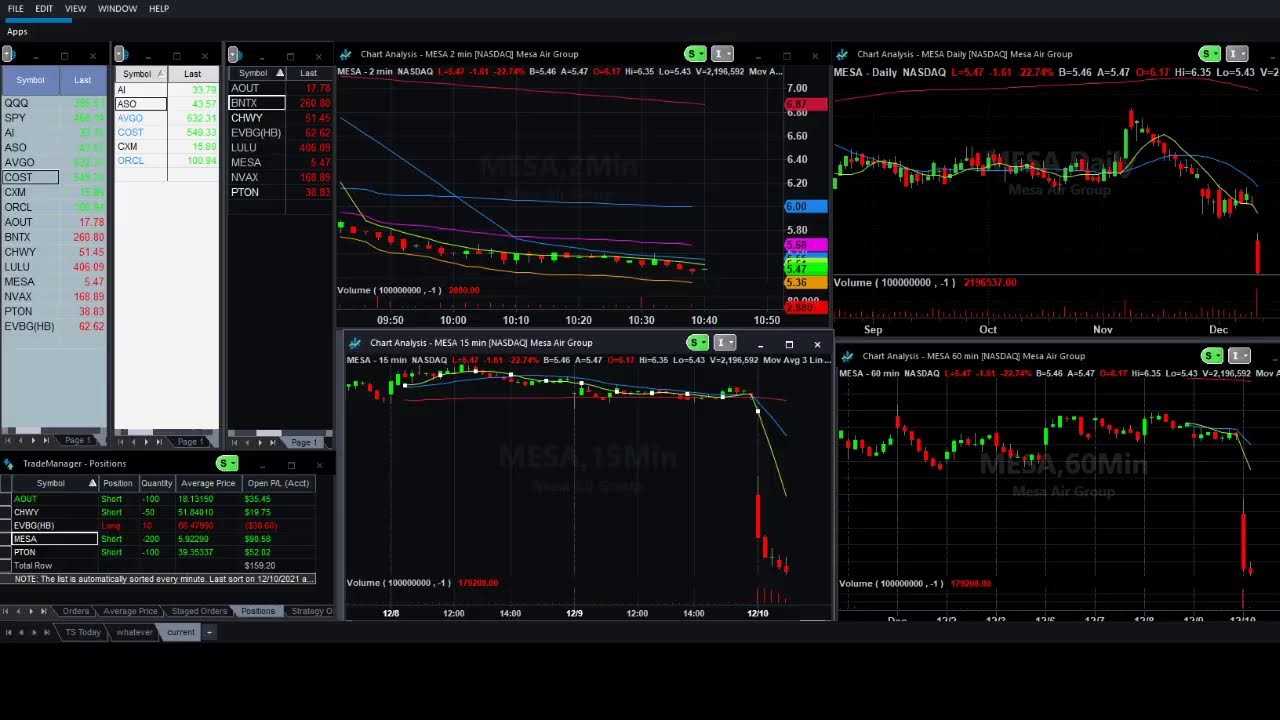Open the WINDOW menu
This screenshot has height=720, width=1280.
click(117, 9)
